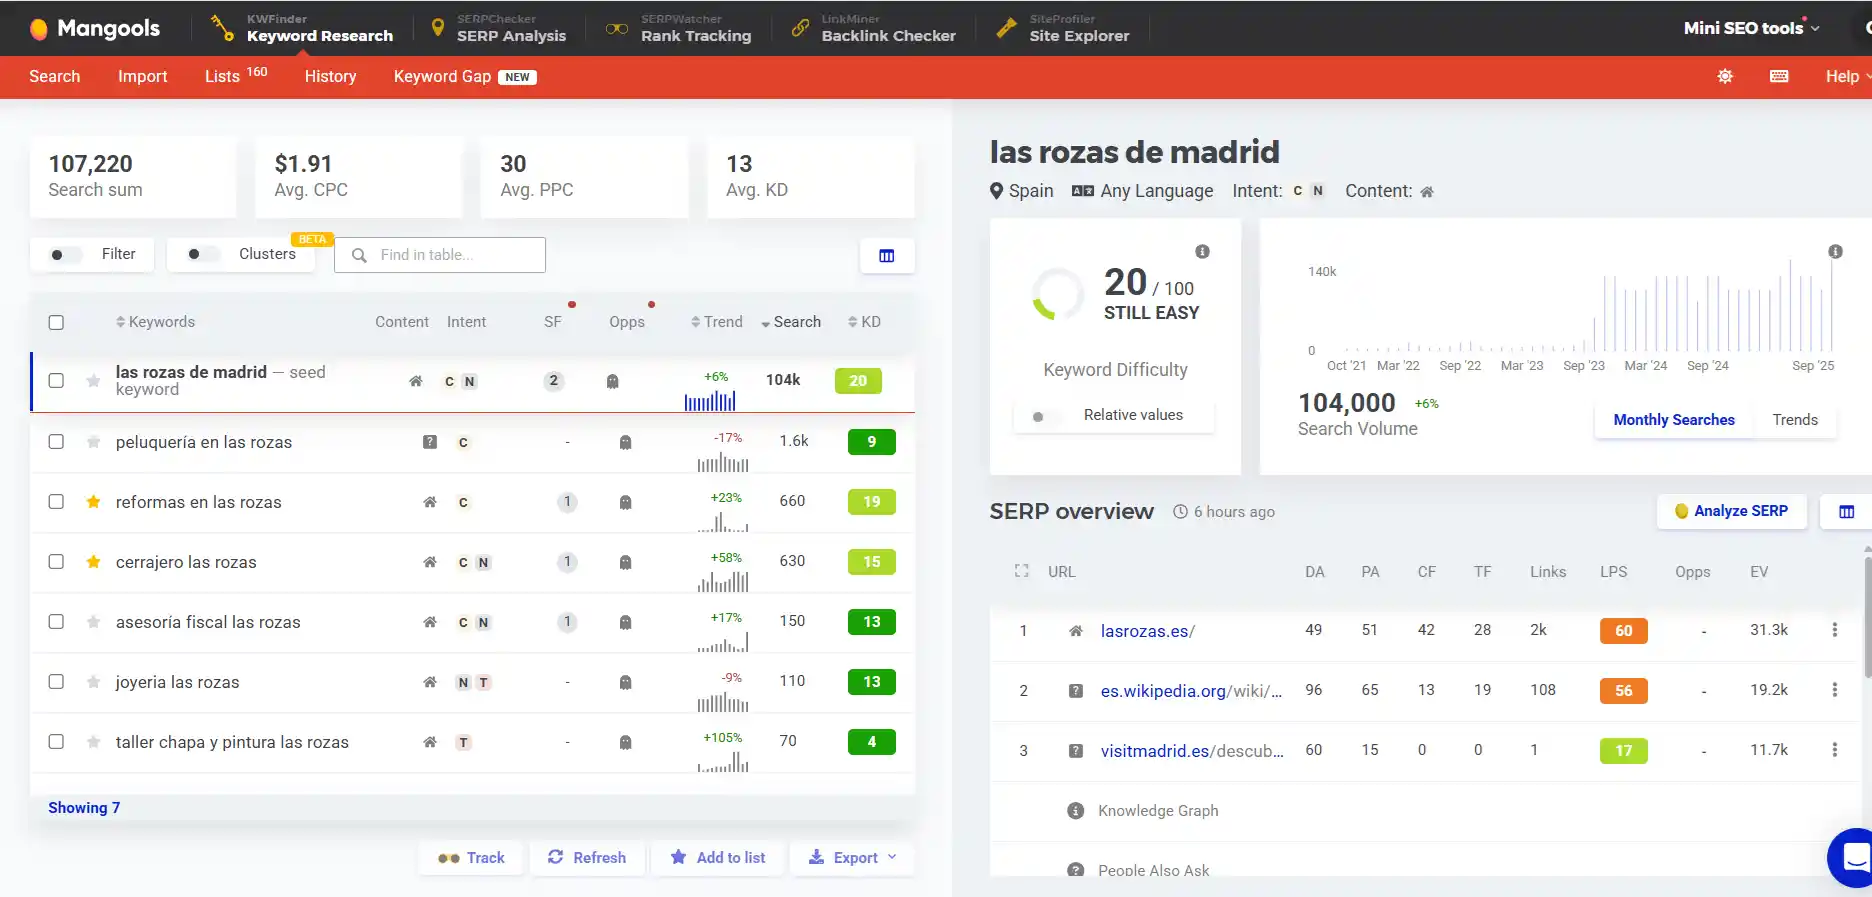Viewport: 1872px width, 897px height.
Task: Open the keyboard shortcuts icon
Action: [1779, 76]
